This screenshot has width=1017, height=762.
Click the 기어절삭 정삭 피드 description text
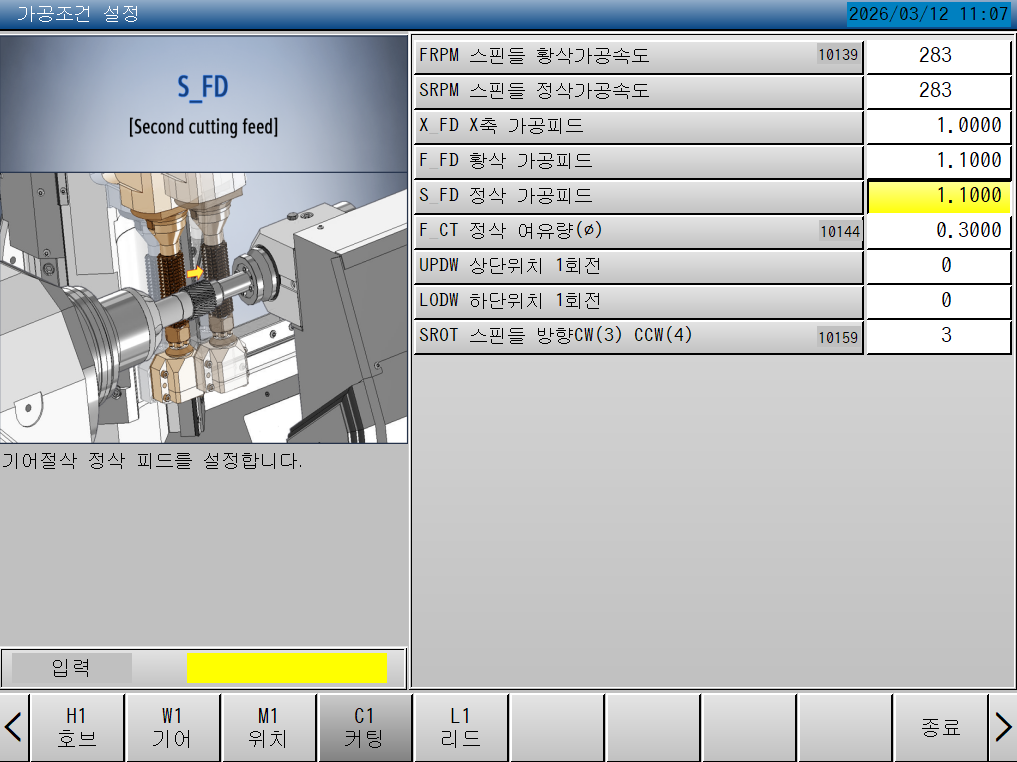tap(152, 461)
